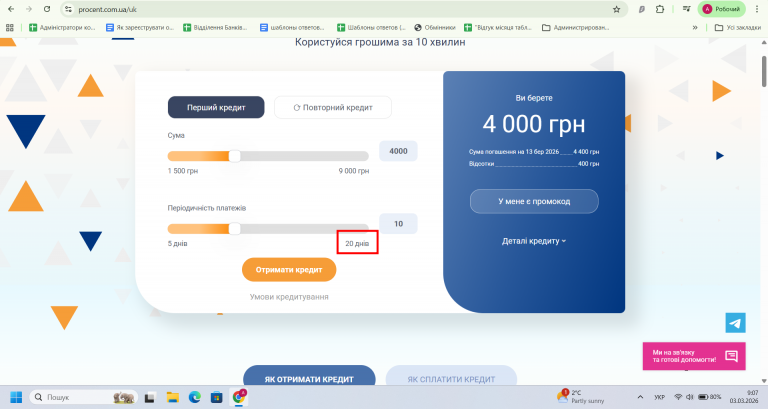
Task: Open Wi-Fi network tray icon
Action: (x=678, y=397)
